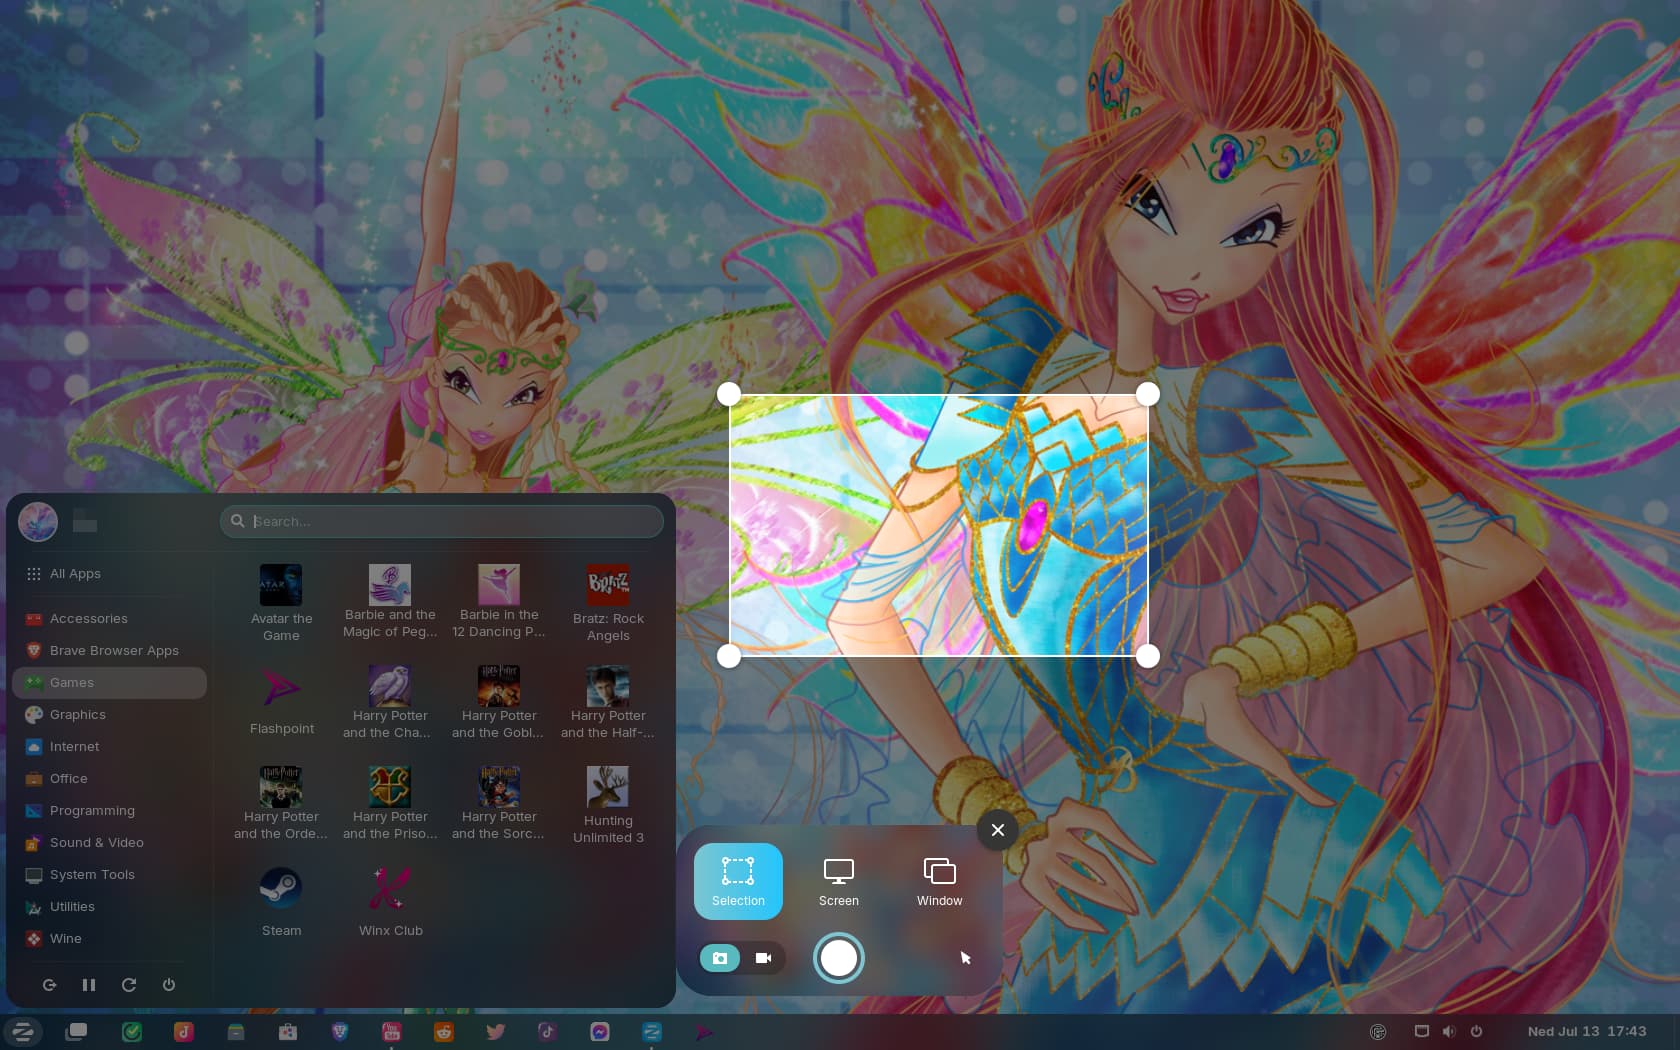This screenshot has height=1050, width=1680.
Task: Open the Wine category
Action: [109, 939]
